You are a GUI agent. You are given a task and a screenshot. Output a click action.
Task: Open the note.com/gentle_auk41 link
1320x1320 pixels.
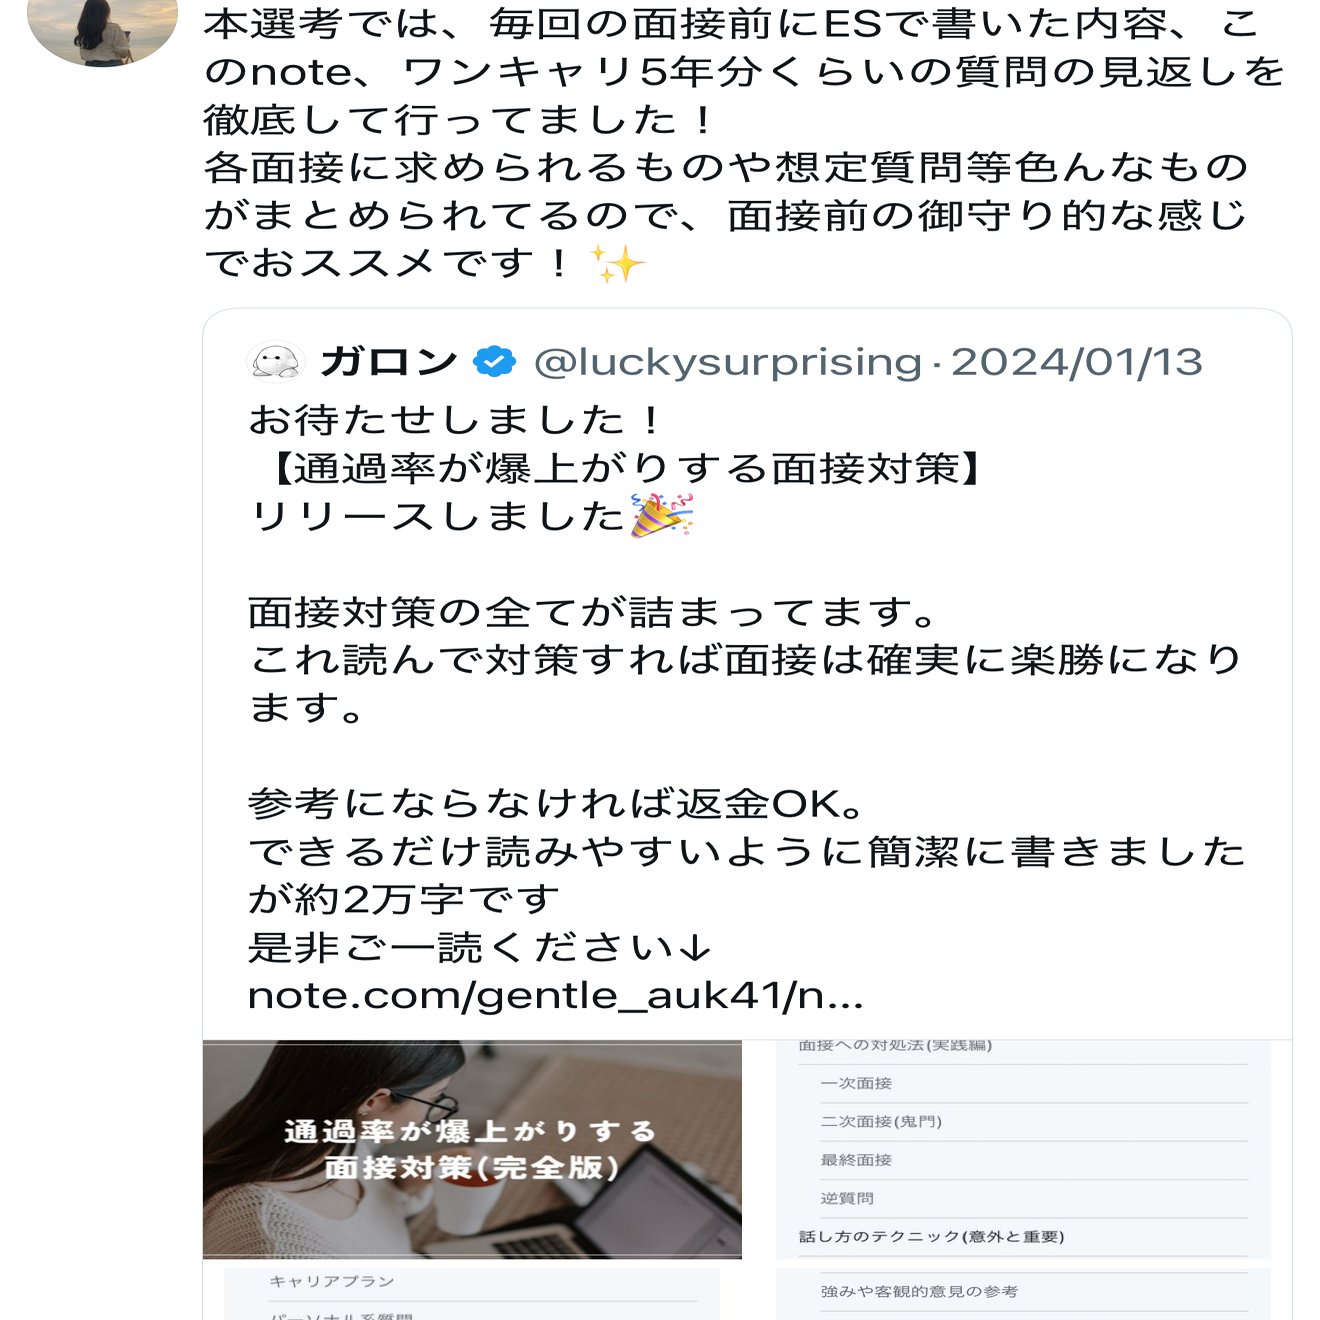click(555, 995)
